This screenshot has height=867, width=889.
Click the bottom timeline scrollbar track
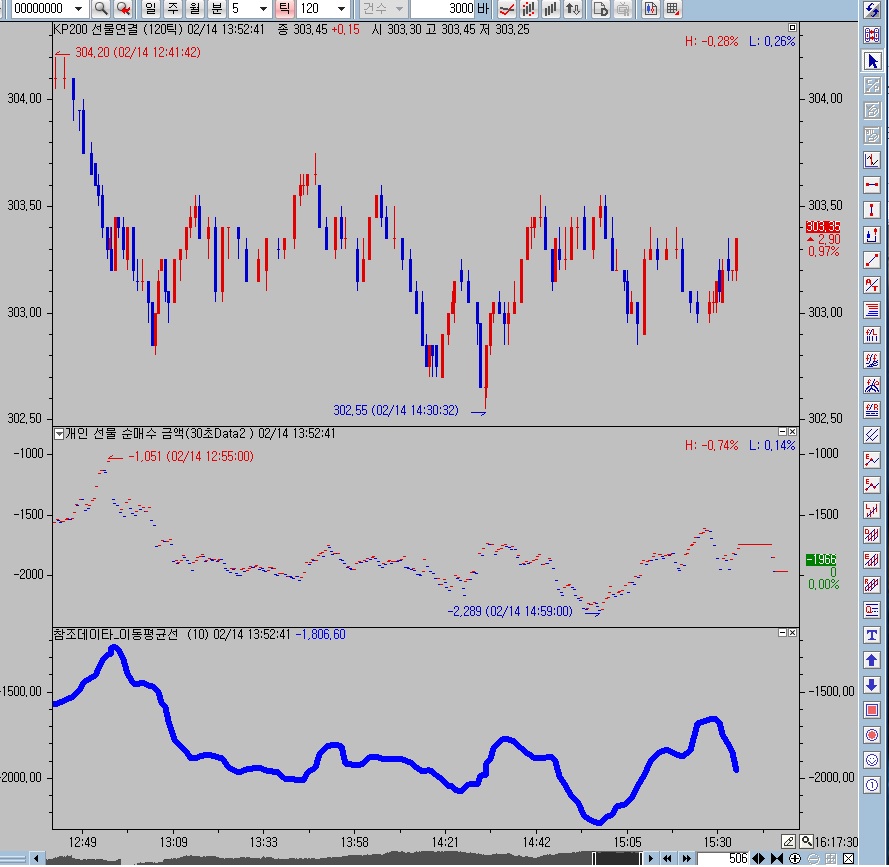coord(300,858)
